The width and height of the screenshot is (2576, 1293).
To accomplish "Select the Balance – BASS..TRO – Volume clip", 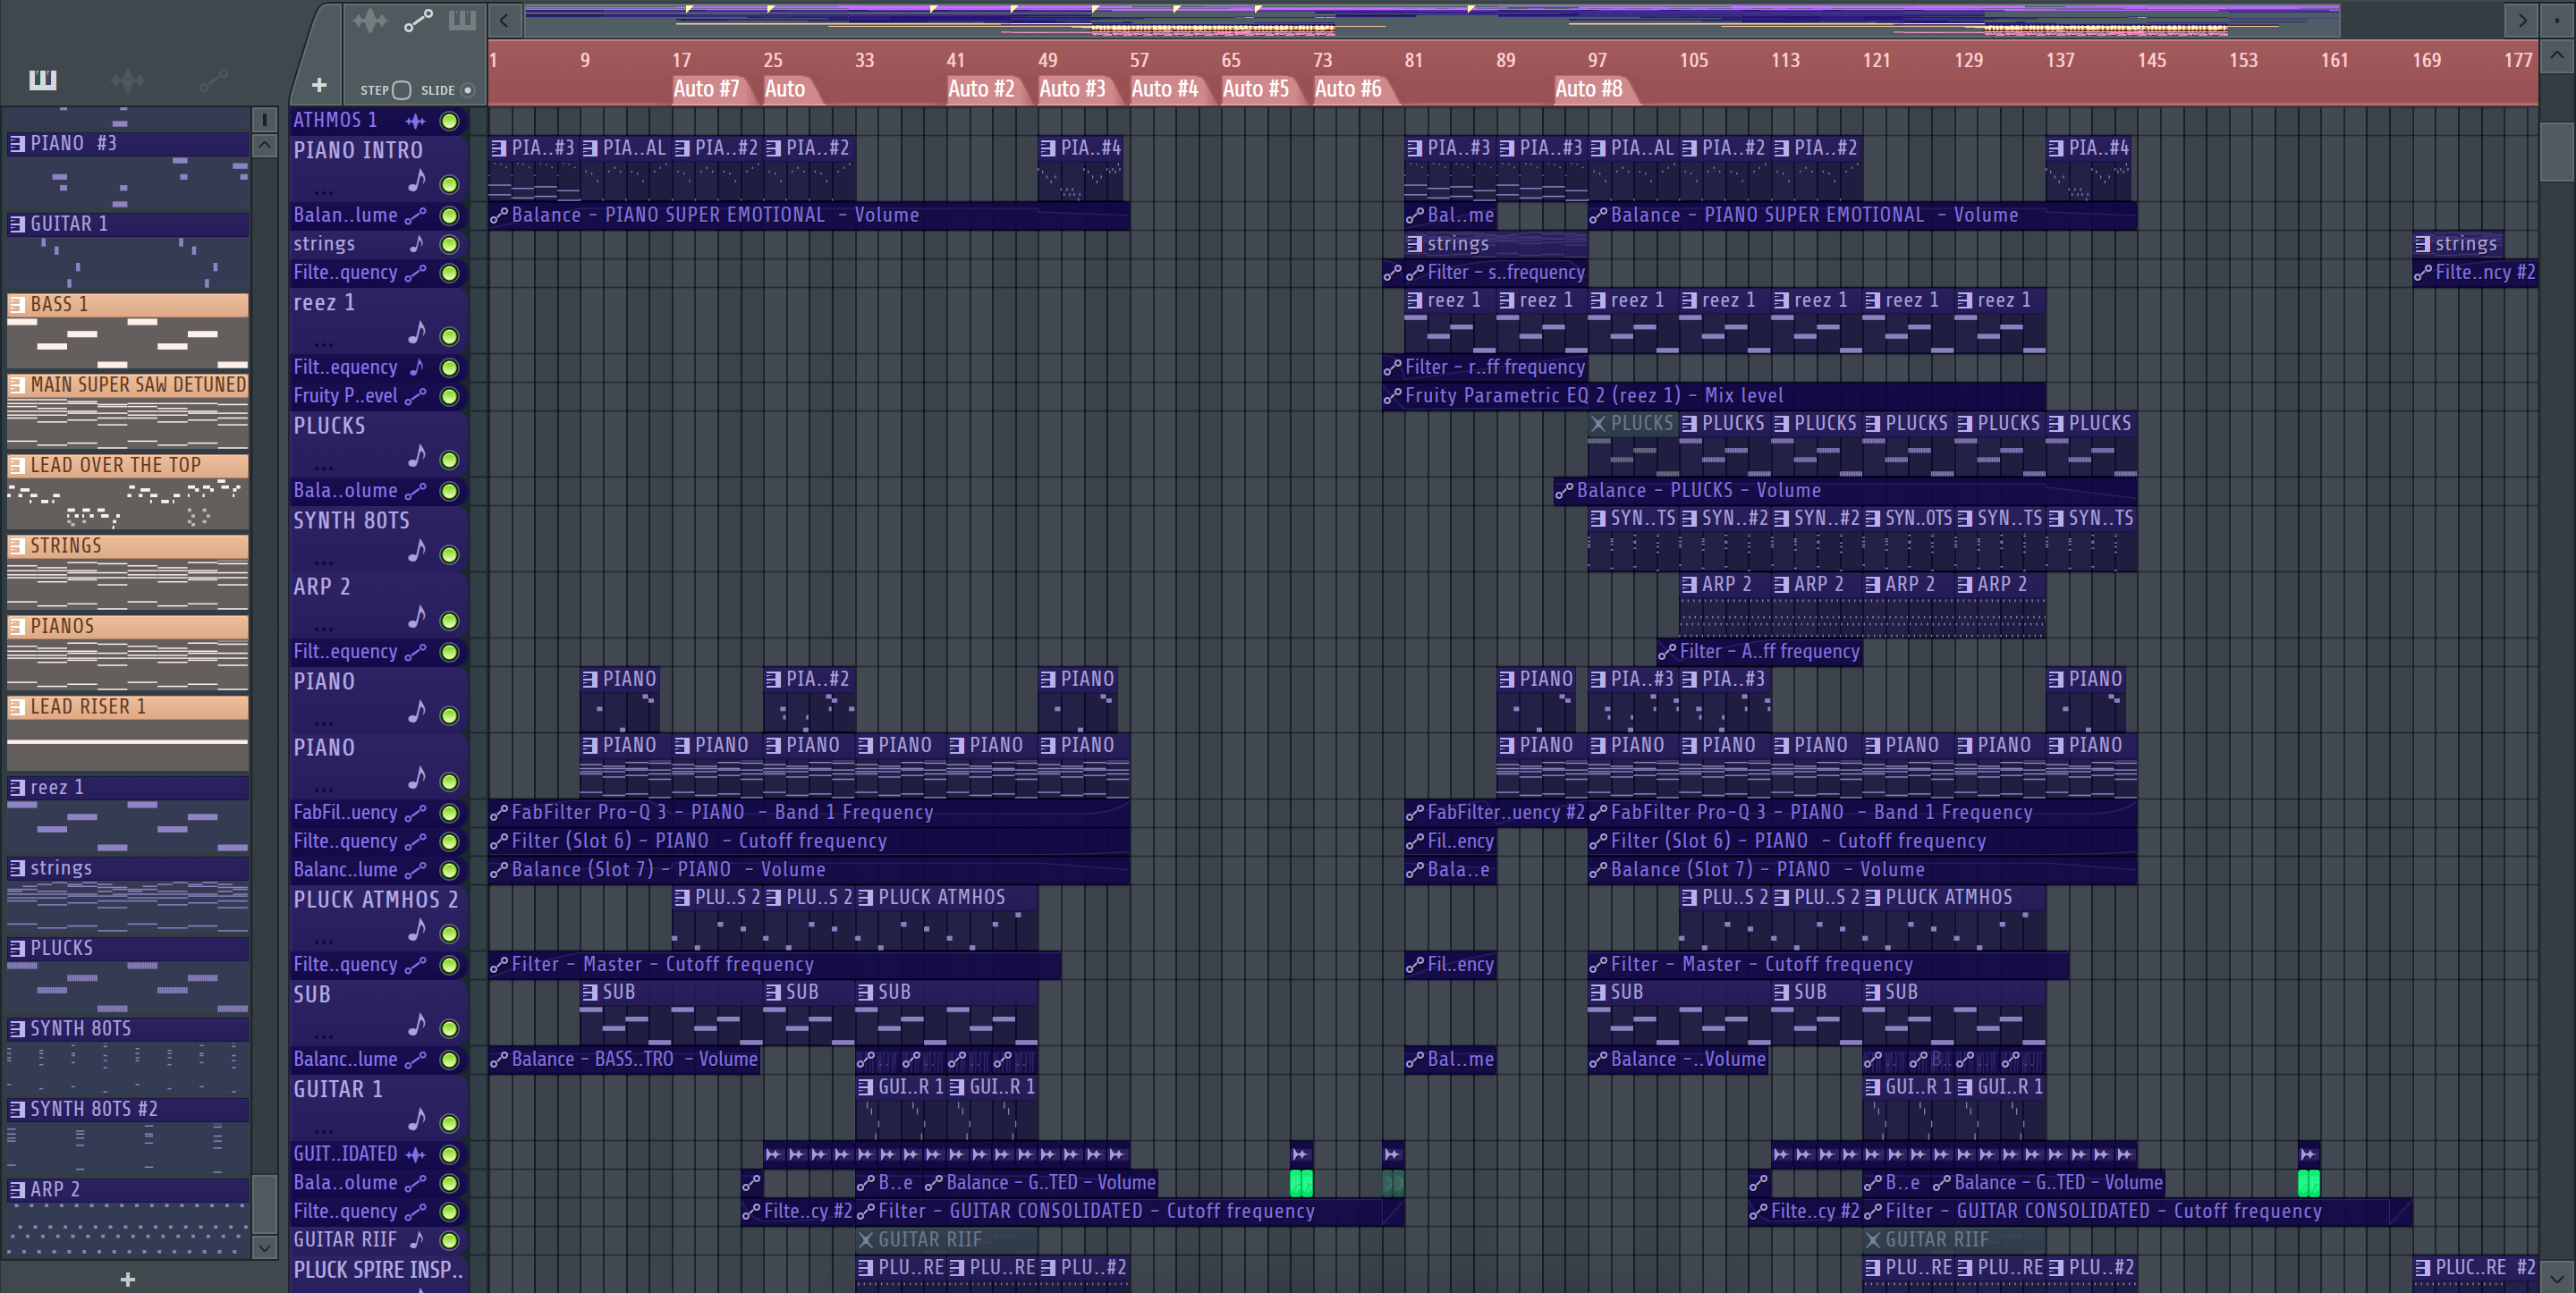I will 624,1059.
